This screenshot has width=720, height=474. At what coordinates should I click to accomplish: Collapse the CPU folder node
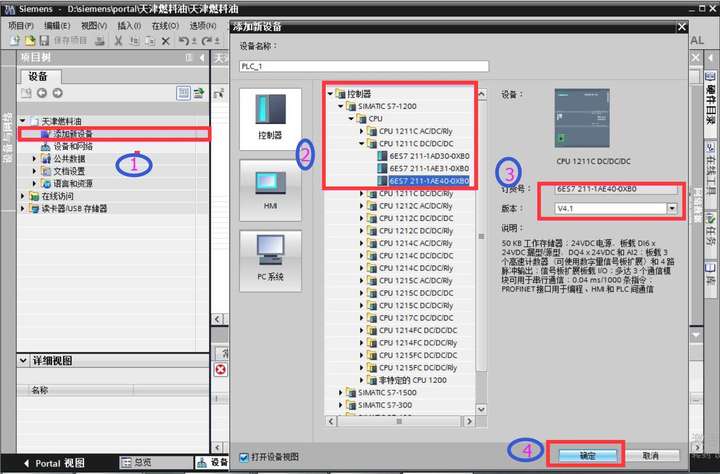[x=351, y=118]
